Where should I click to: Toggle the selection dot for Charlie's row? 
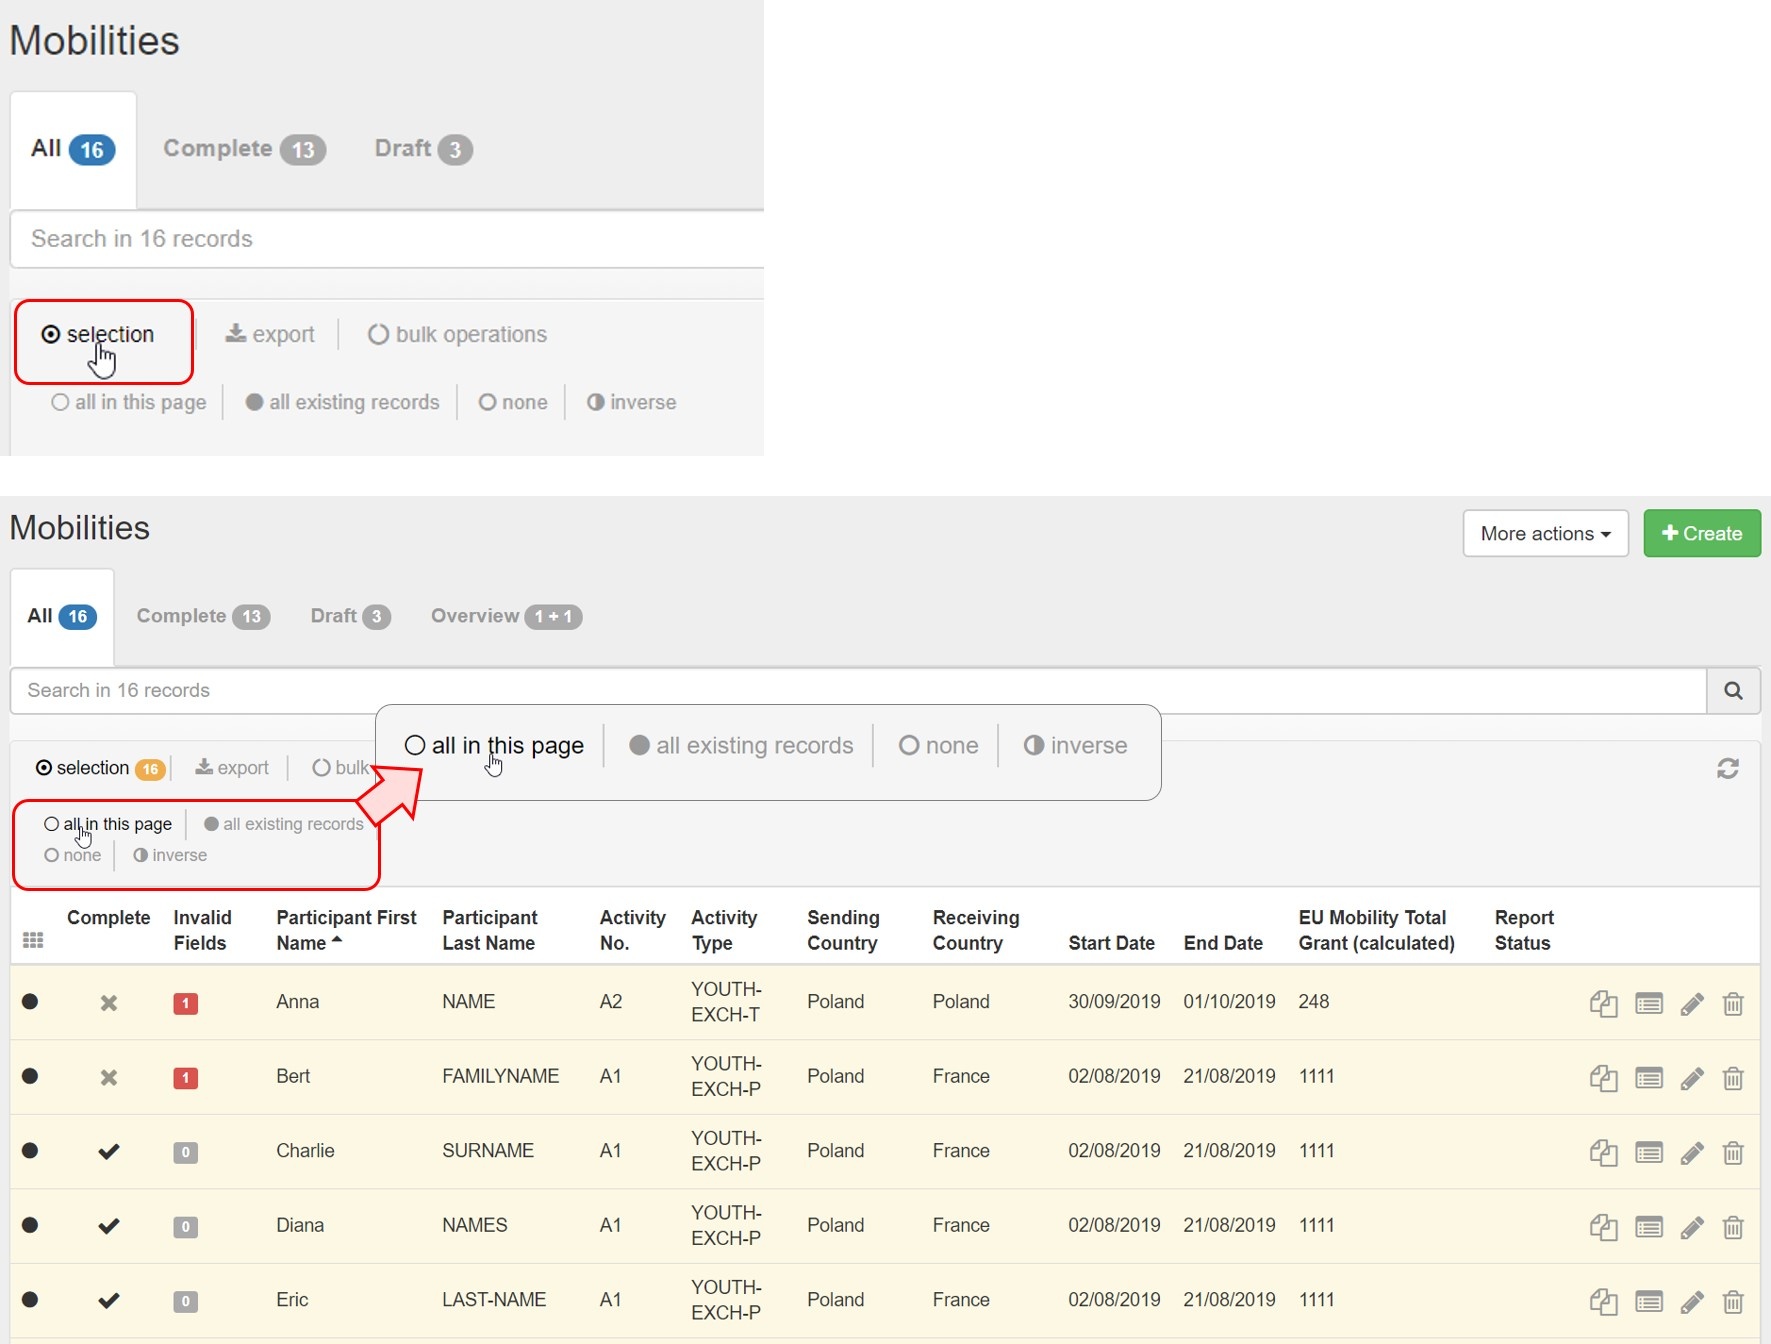point(30,1150)
